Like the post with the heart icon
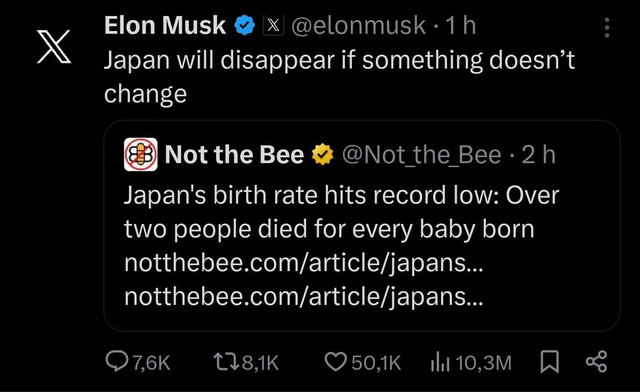The height and width of the screenshot is (392, 640). [x=335, y=362]
